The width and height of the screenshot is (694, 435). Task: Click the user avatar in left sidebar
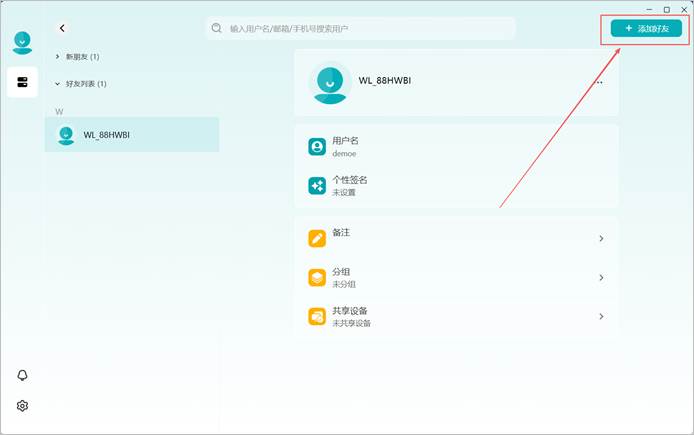coord(22,43)
